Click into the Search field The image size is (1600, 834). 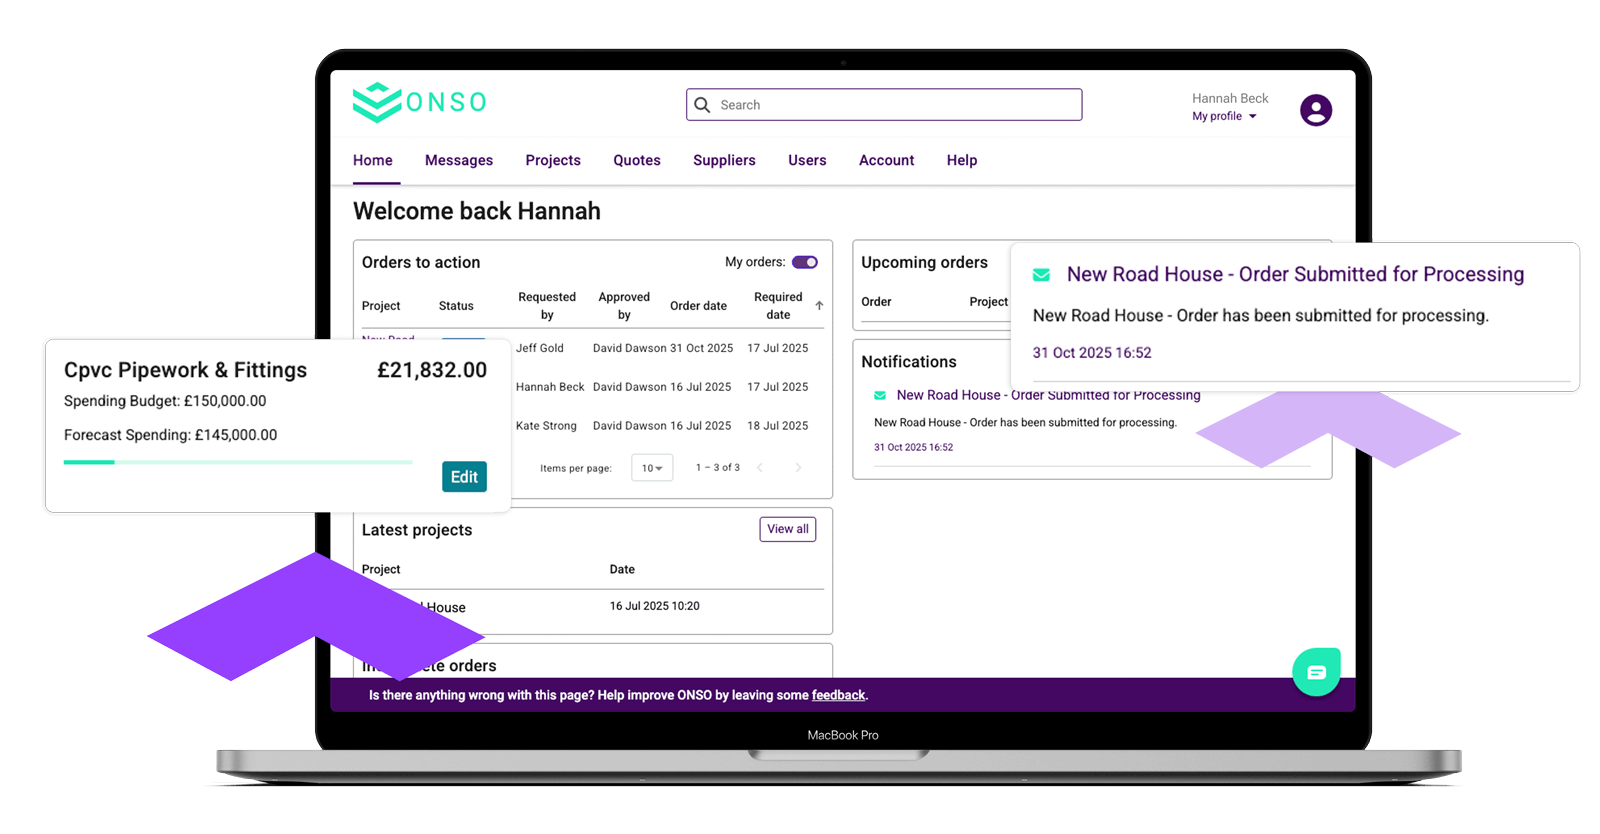884,105
